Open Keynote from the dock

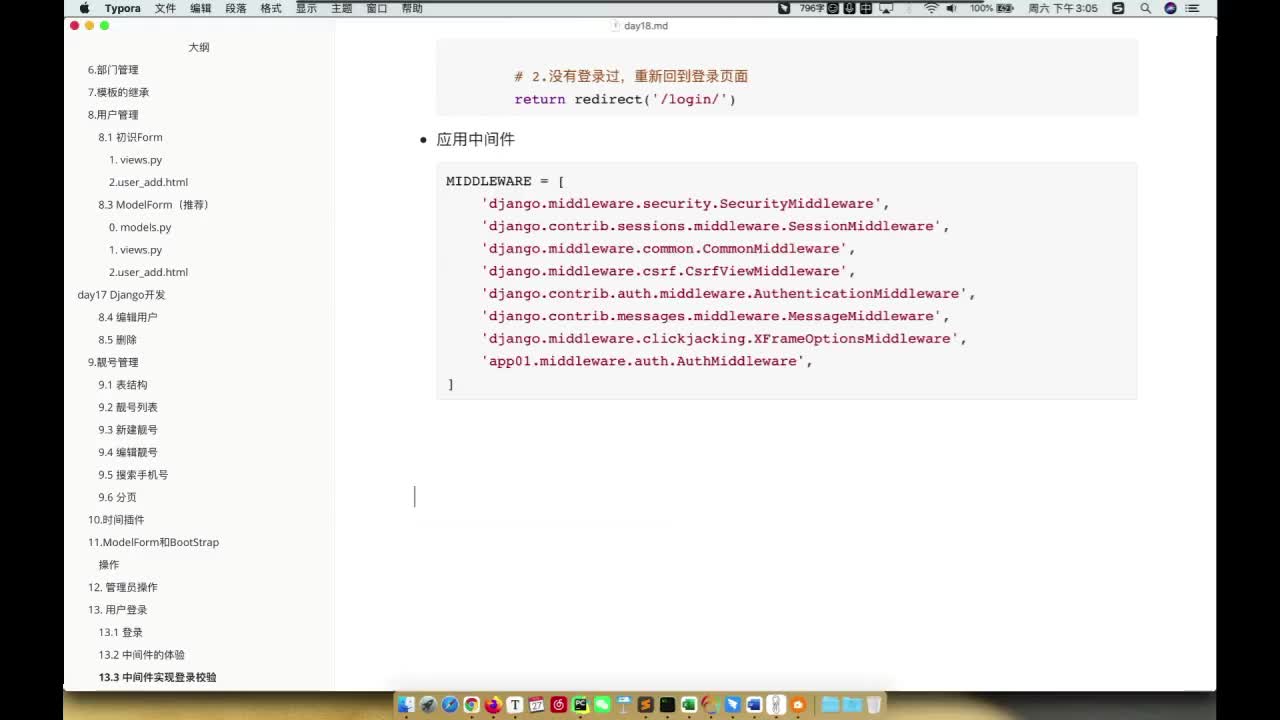(x=624, y=705)
